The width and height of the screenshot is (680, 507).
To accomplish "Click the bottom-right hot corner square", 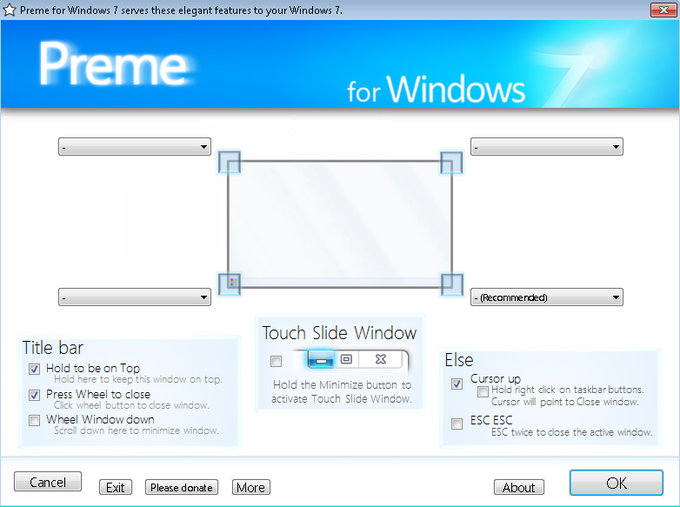I will [x=452, y=284].
